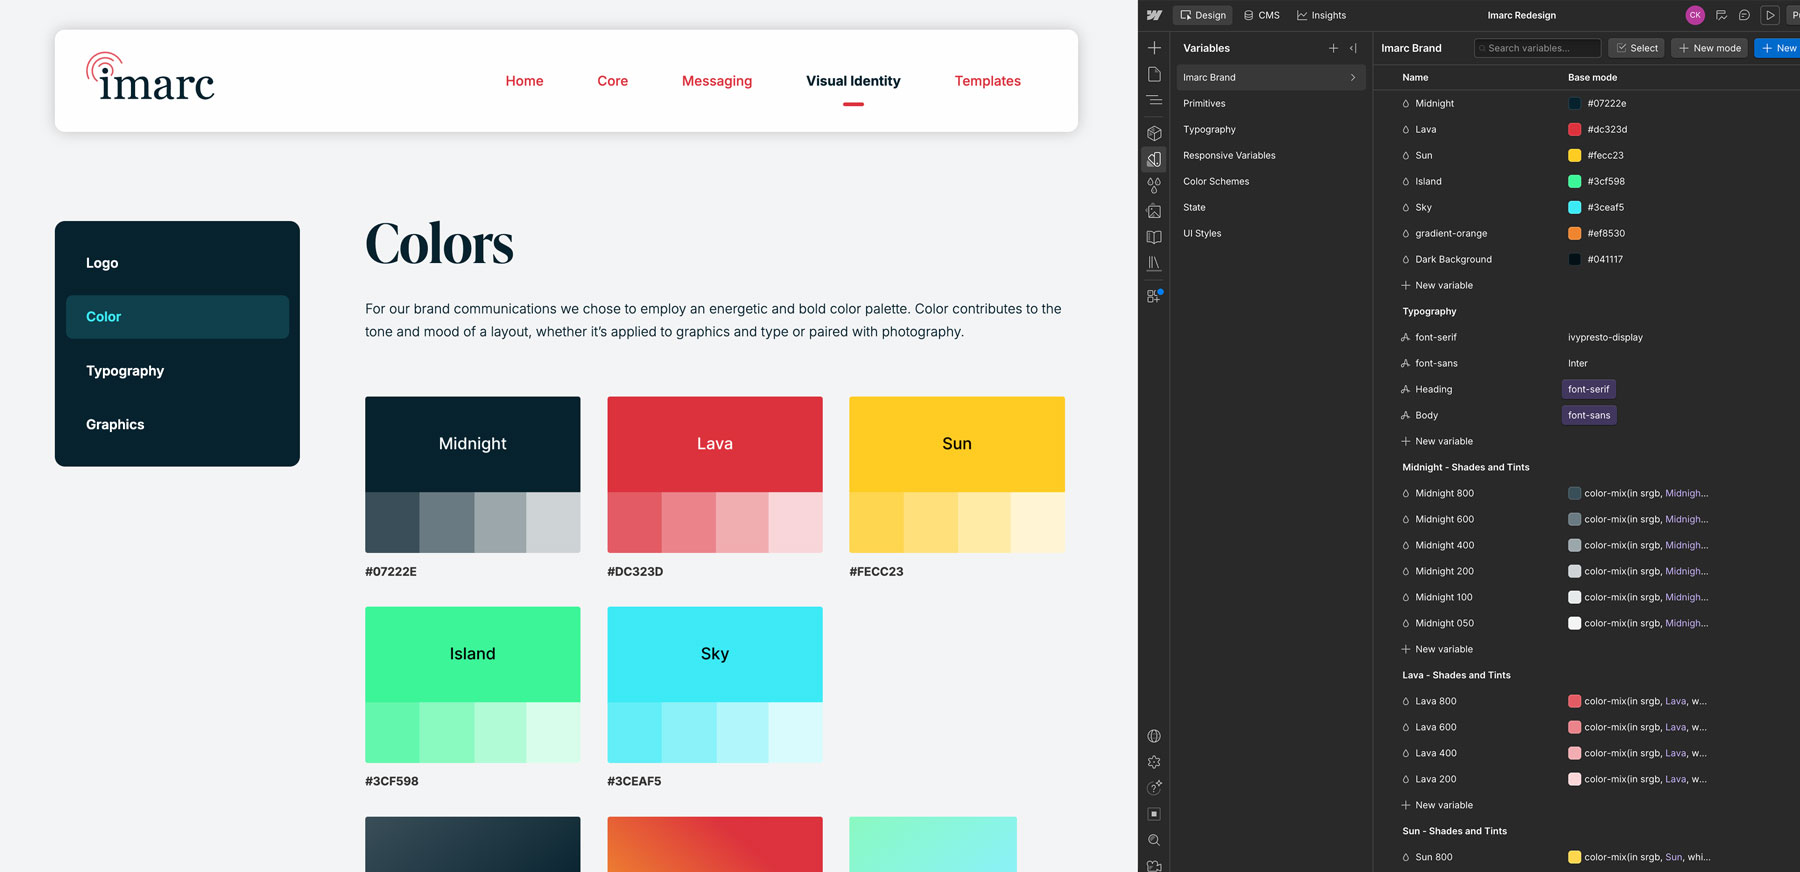Expand the Imarc Brand collection chevron
The width and height of the screenshot is (1800, 872).
1353,77
